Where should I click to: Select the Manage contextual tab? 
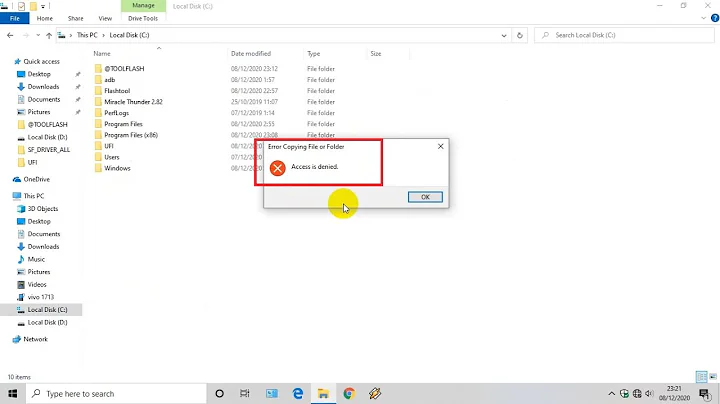pyautogui.click(x=143, y=6)
